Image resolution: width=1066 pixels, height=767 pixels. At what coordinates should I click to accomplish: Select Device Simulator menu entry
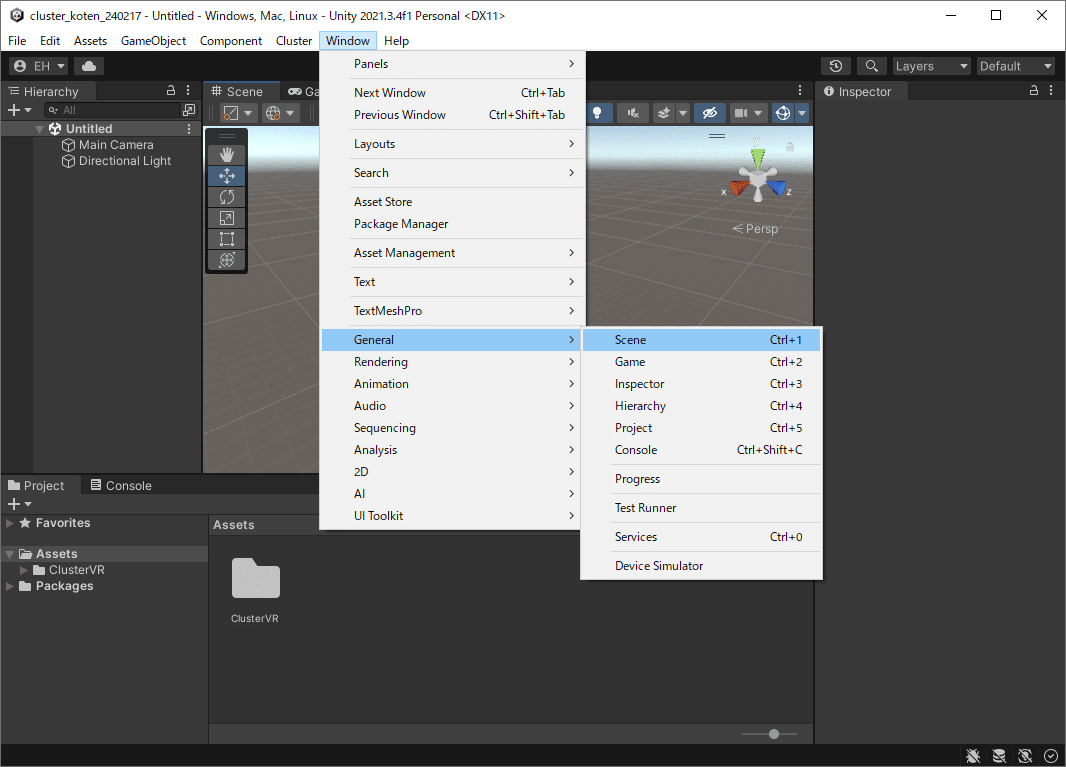click(702, 566)
